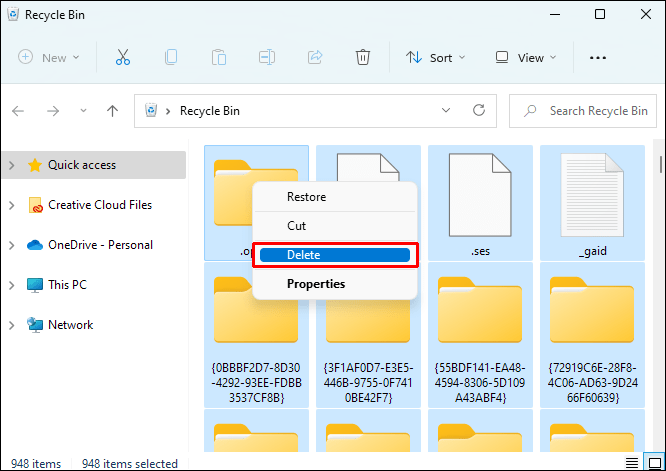Click the Search Recycle Bin field
This screenshot has width=666, height=471.
coord(583,111)
